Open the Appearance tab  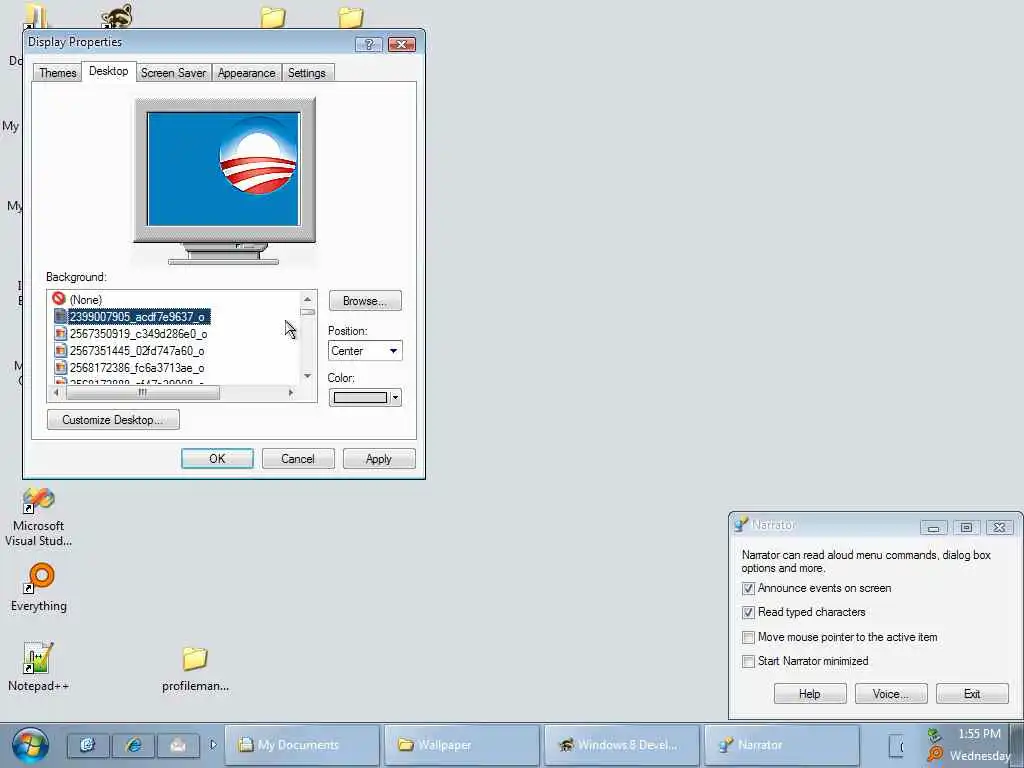[x=246, y=72]
